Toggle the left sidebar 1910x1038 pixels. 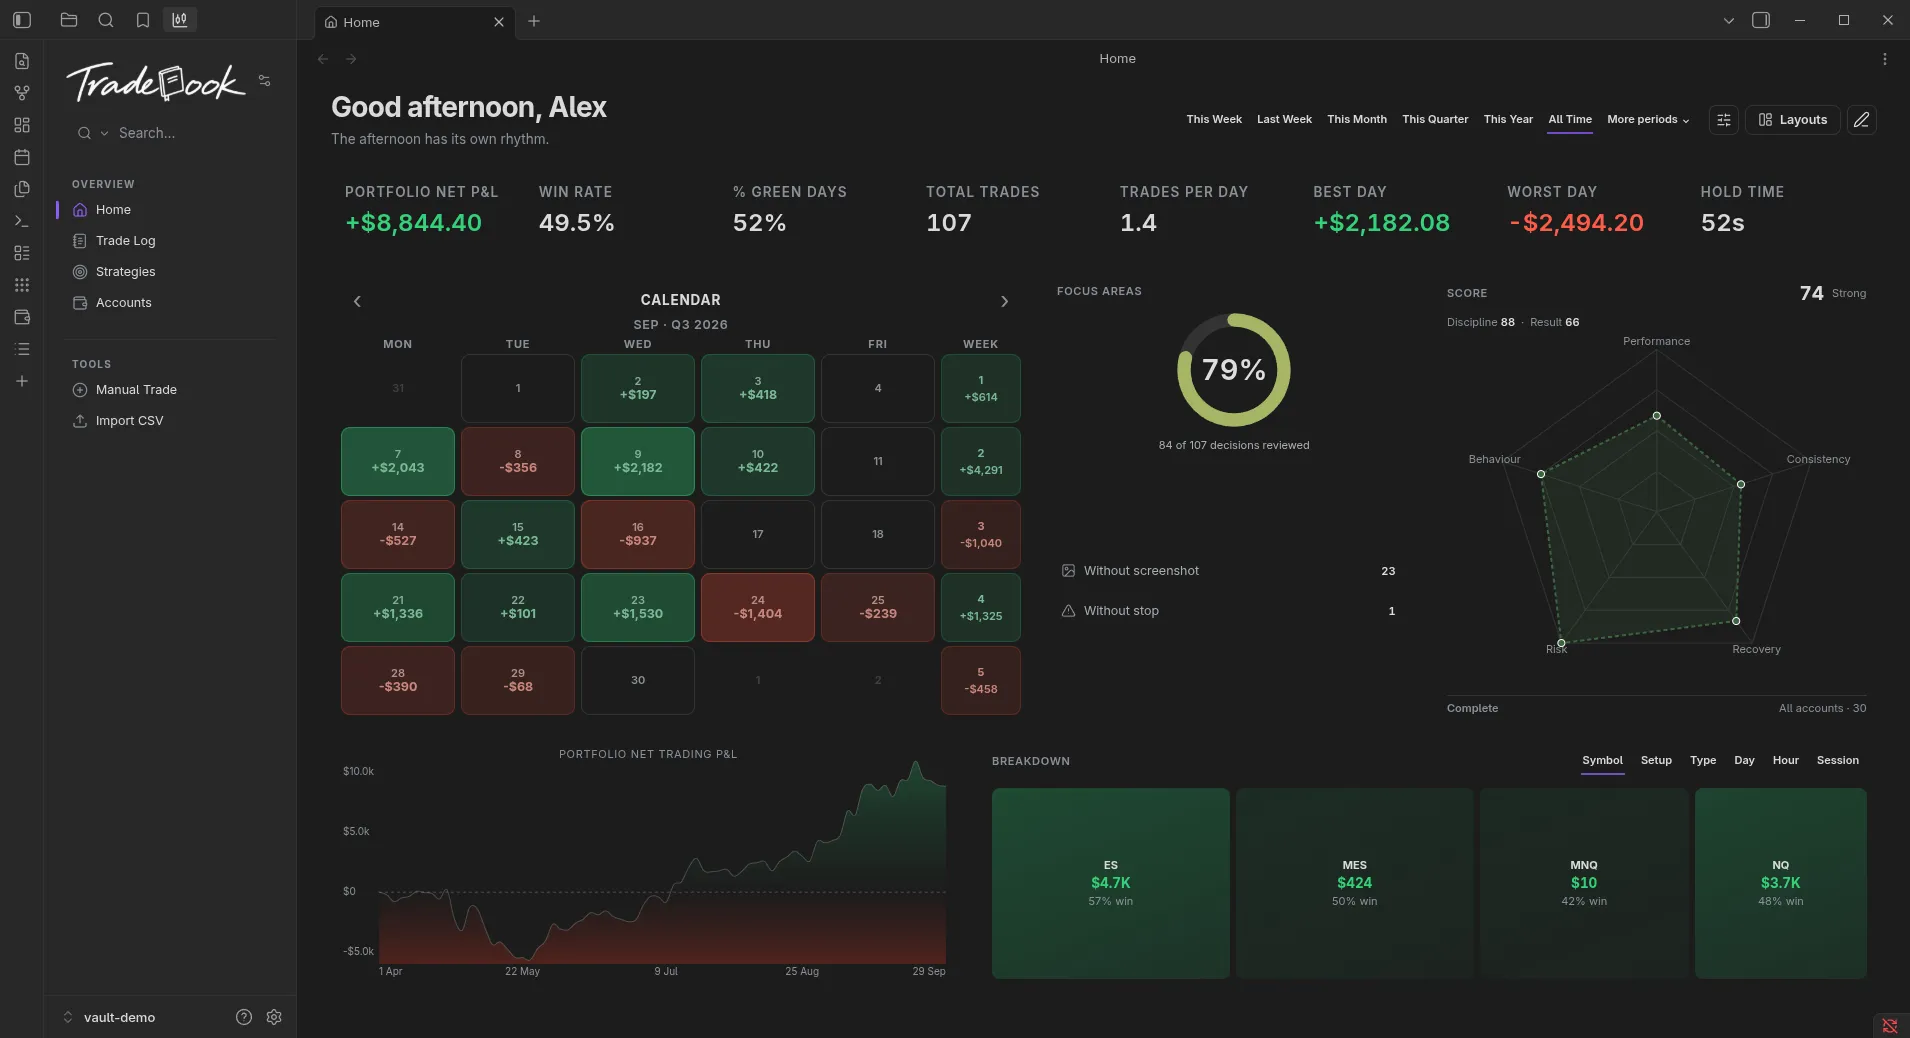click(x=22, y=20)
